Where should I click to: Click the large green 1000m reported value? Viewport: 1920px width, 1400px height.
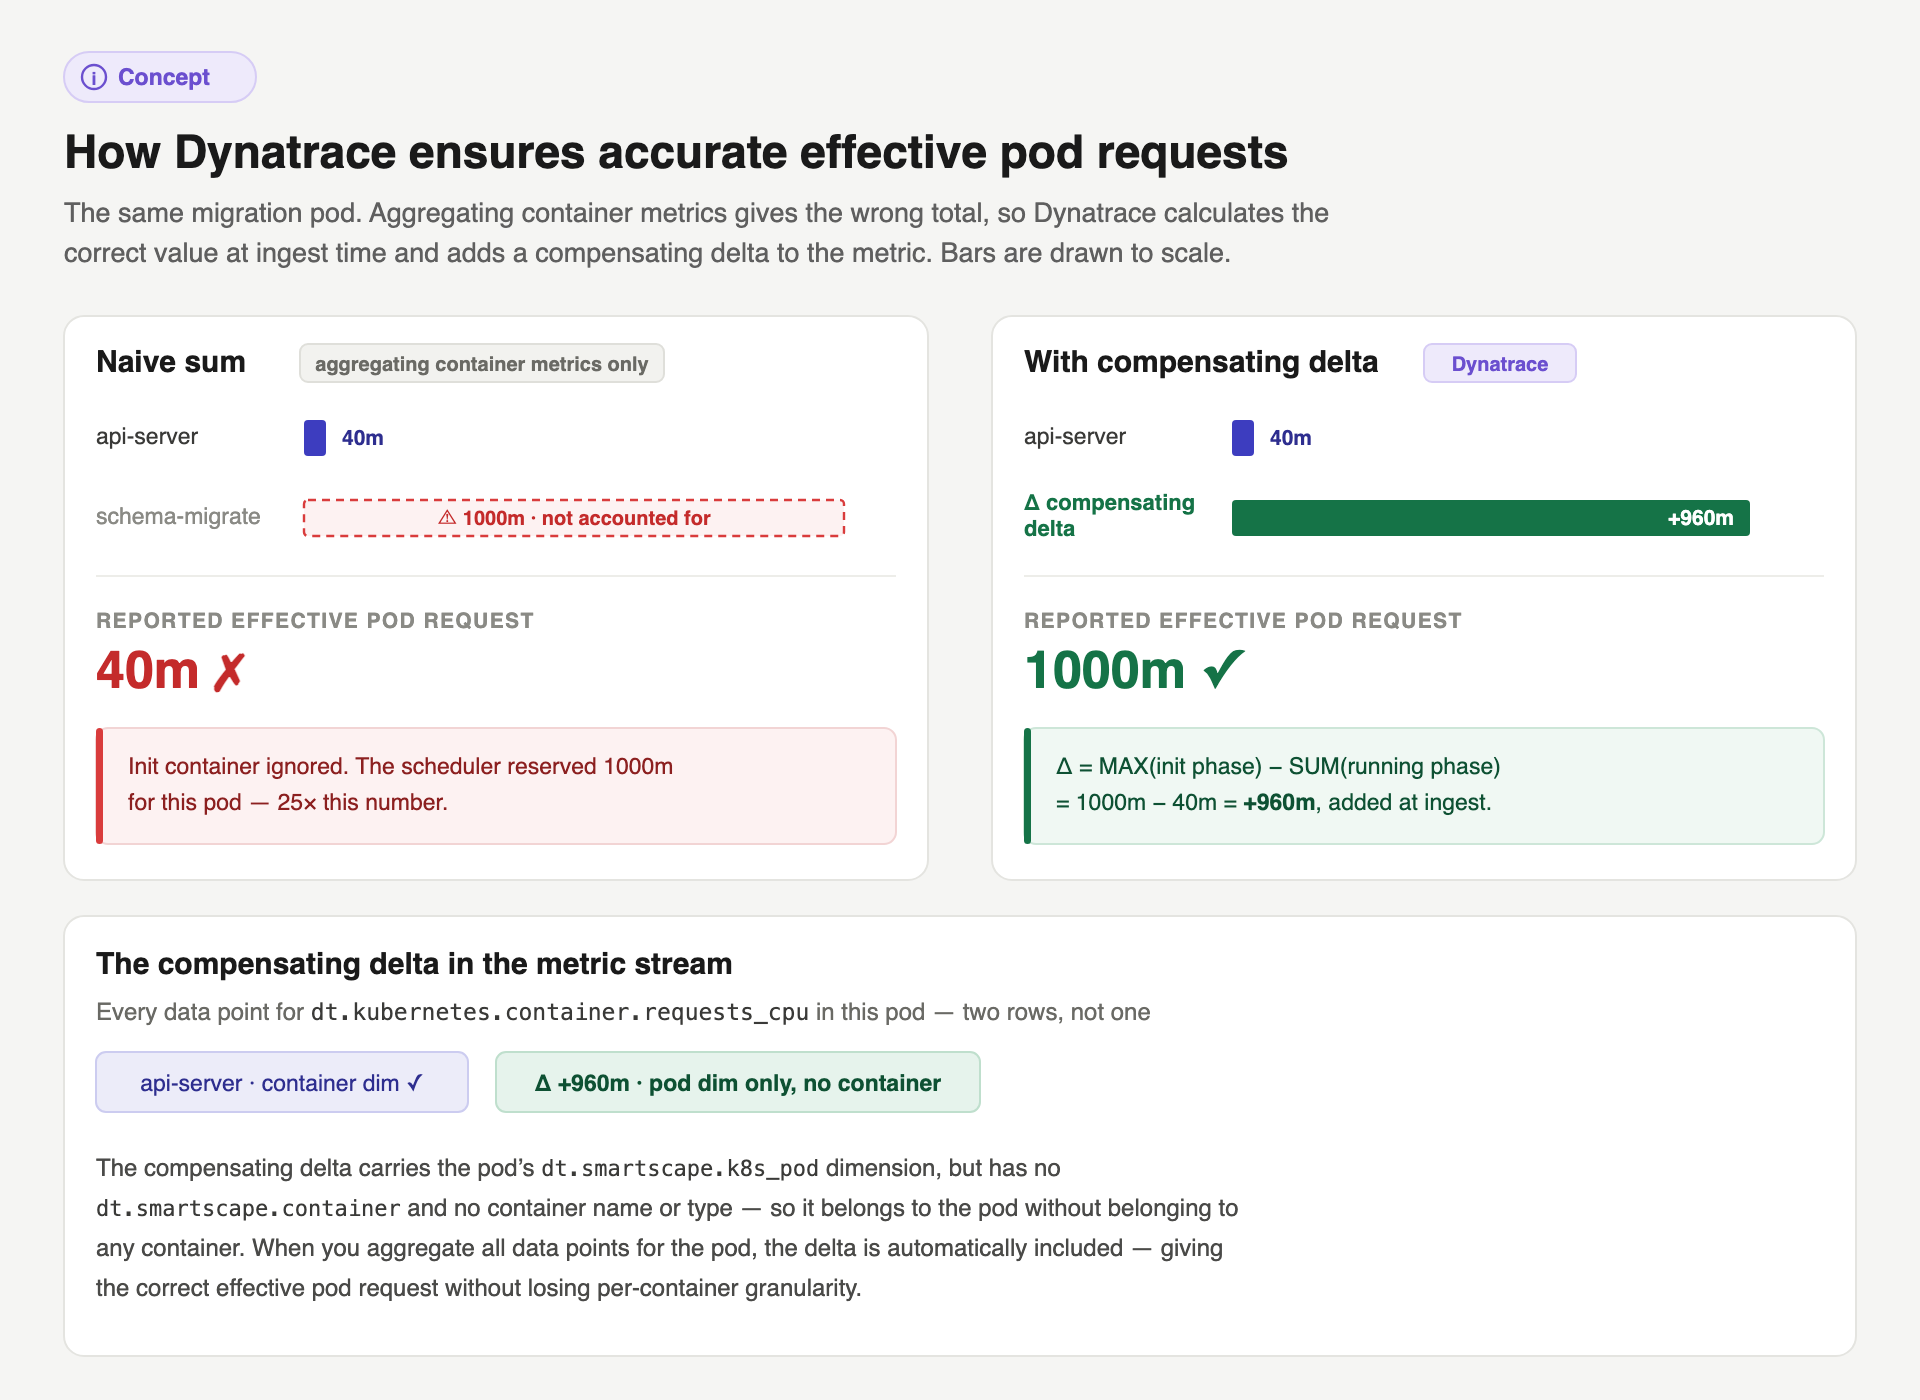coord(1105,670)
